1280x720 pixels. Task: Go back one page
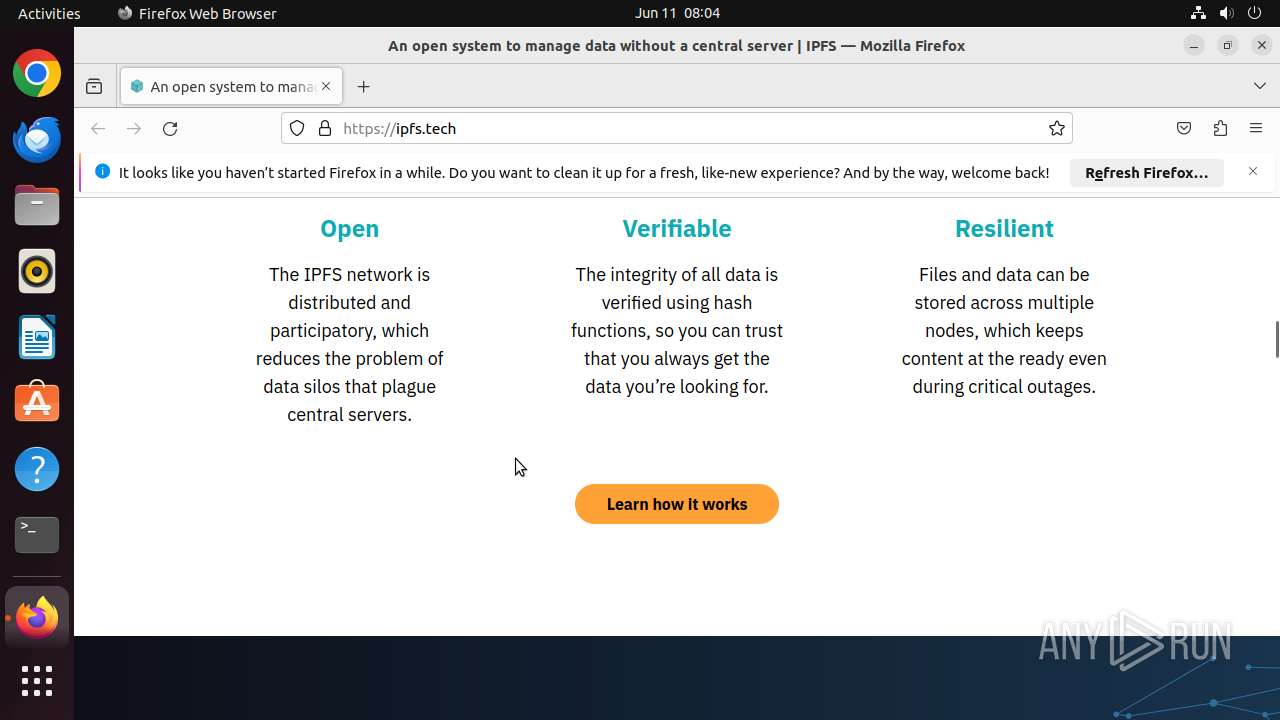coord(98,129)
